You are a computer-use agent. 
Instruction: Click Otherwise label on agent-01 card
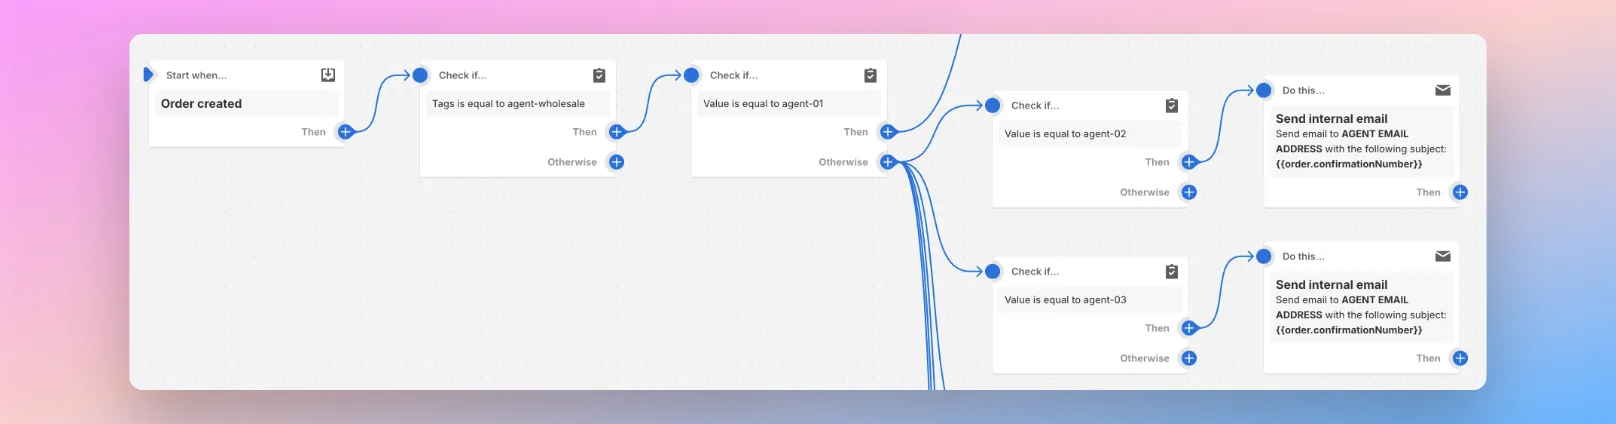843,162
